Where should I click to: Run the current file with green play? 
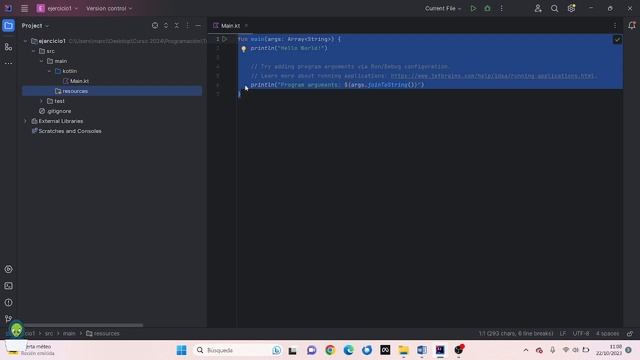coord(473,8)
